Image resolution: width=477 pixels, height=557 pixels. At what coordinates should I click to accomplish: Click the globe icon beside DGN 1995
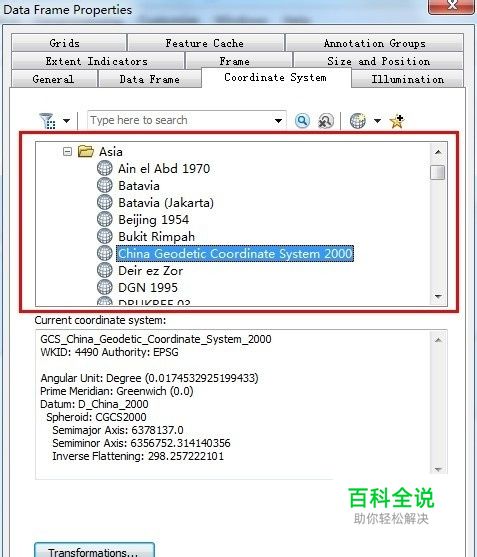pos(105,287)
